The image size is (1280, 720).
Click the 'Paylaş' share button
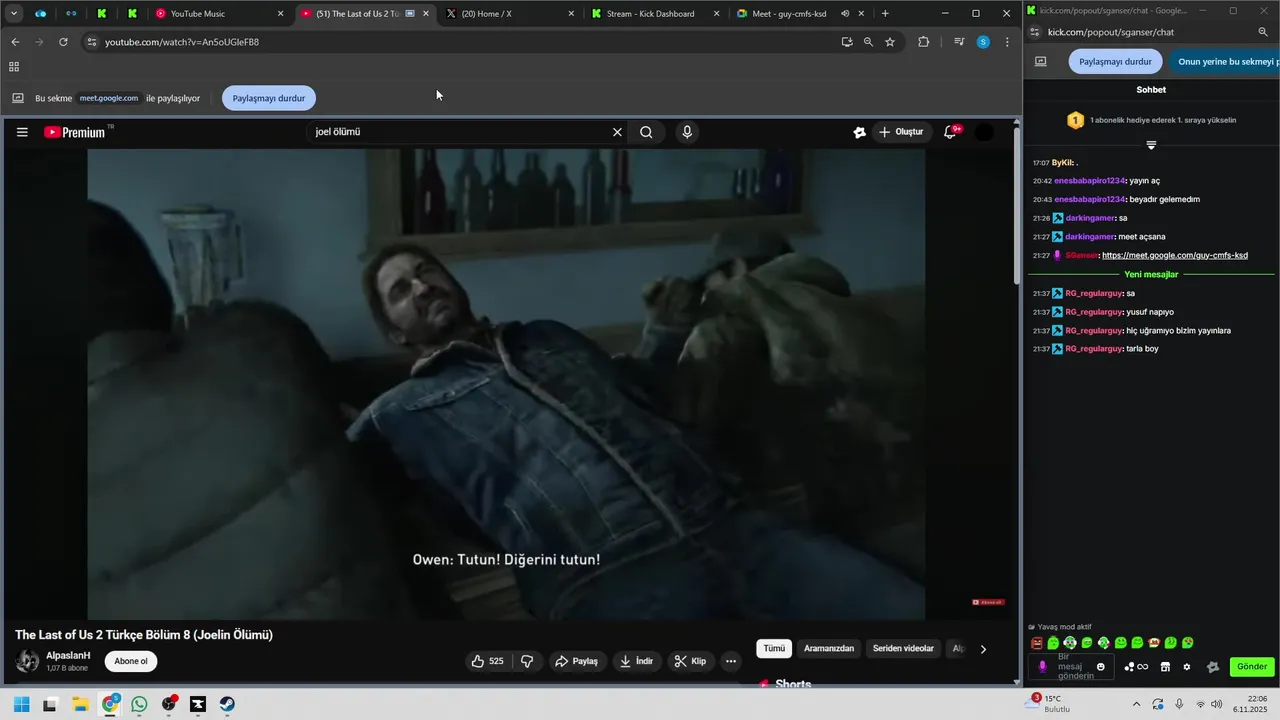point(577,661)
